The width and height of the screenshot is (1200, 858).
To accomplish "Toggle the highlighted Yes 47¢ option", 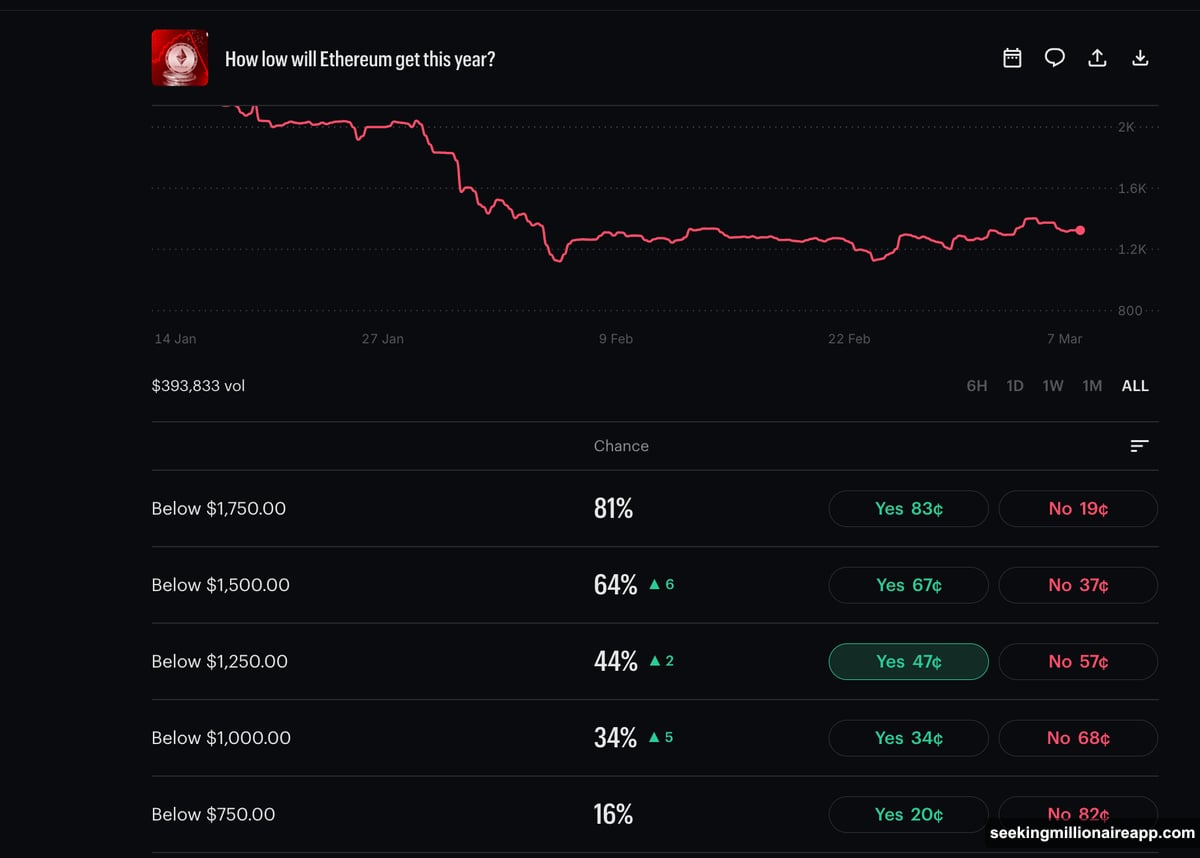I will click(x=908, y=661).
